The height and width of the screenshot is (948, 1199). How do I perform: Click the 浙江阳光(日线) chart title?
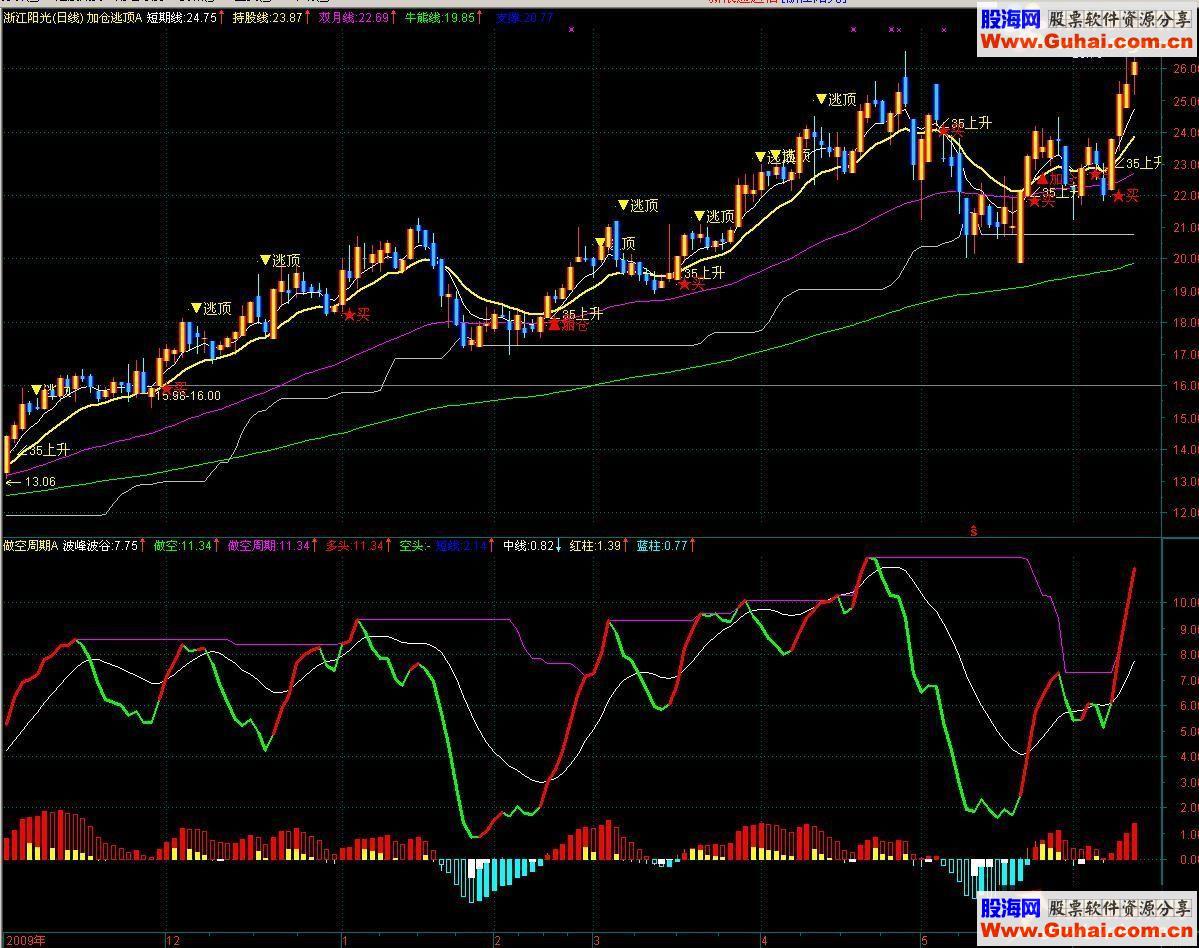43,18
